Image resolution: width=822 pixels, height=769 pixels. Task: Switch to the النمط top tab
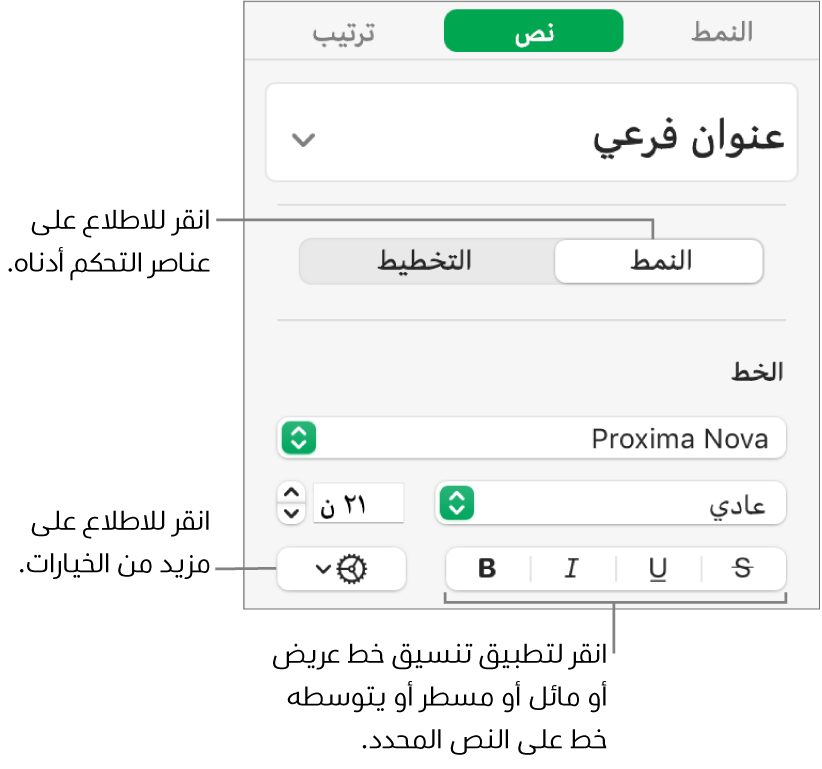[722, 32]
